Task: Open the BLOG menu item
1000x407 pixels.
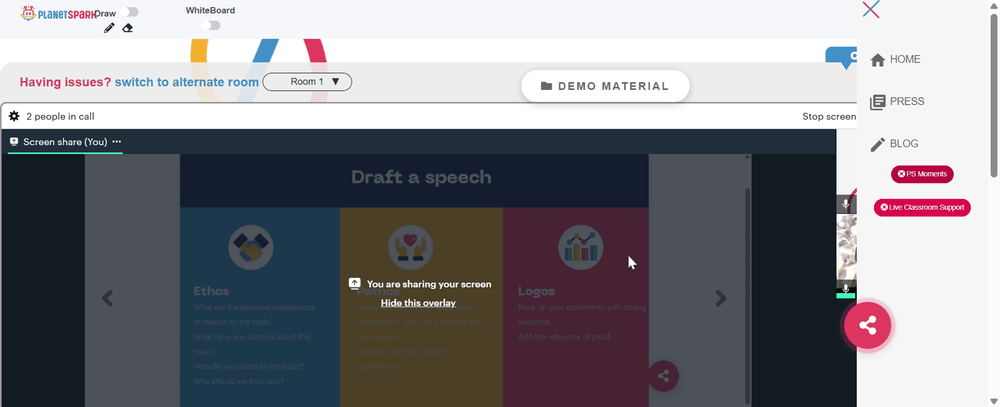Action: (894, 144)
